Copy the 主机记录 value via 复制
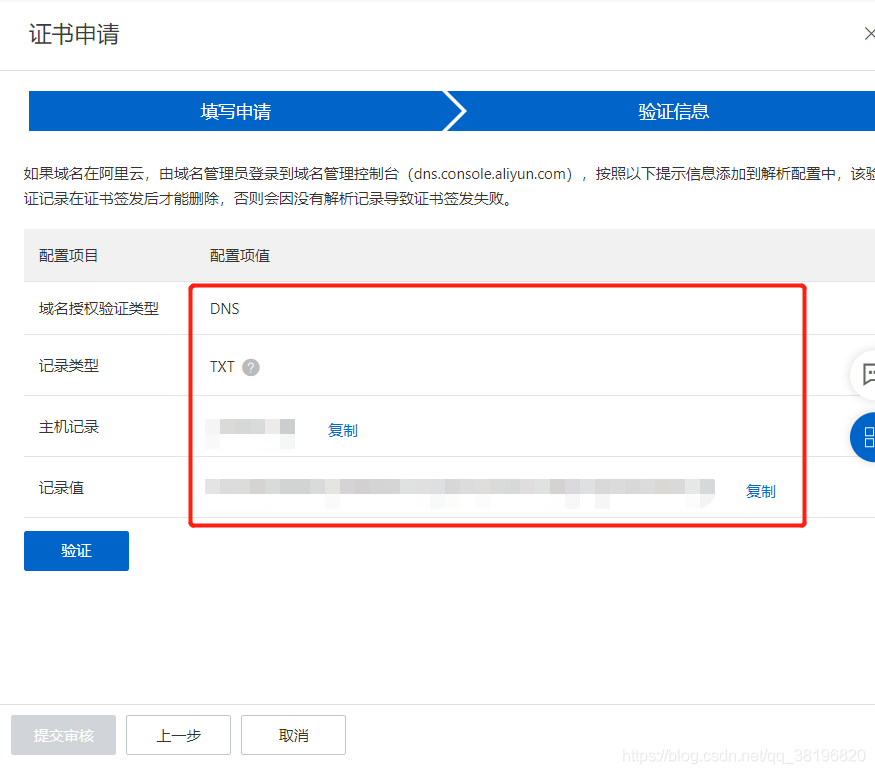 tap(342, 430)
